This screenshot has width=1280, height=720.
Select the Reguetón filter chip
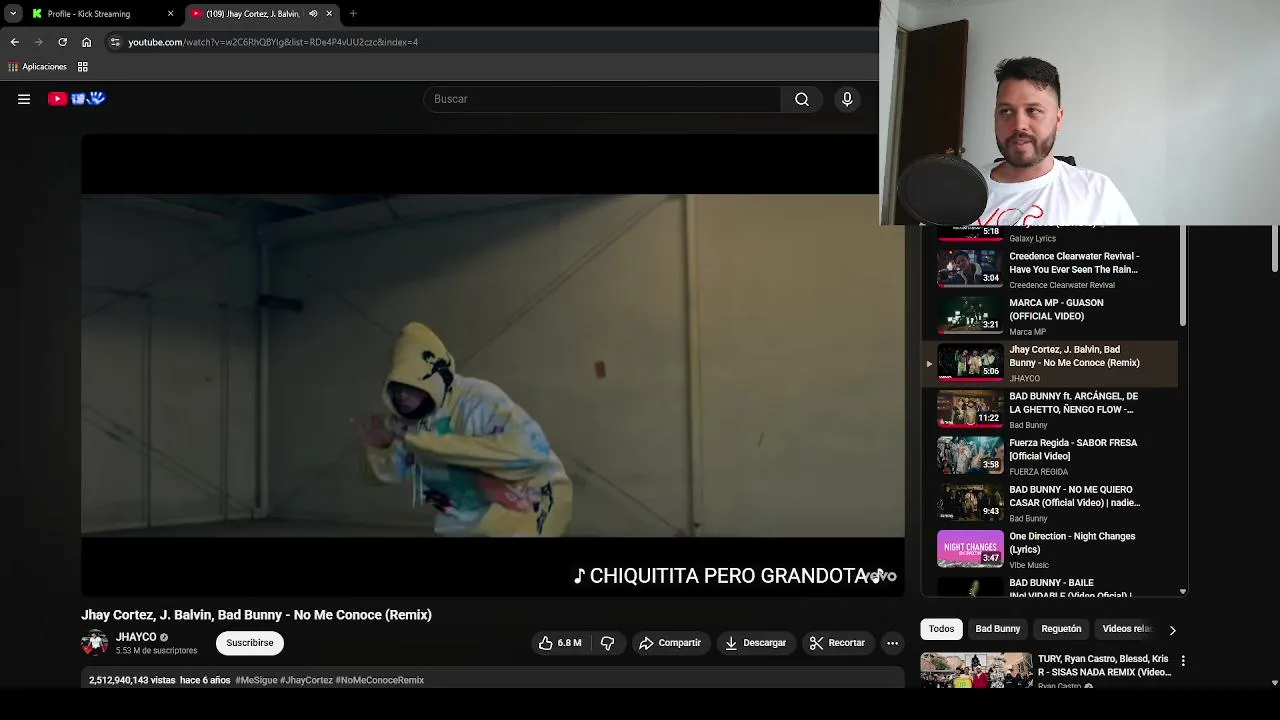[x=1061, y=629]
